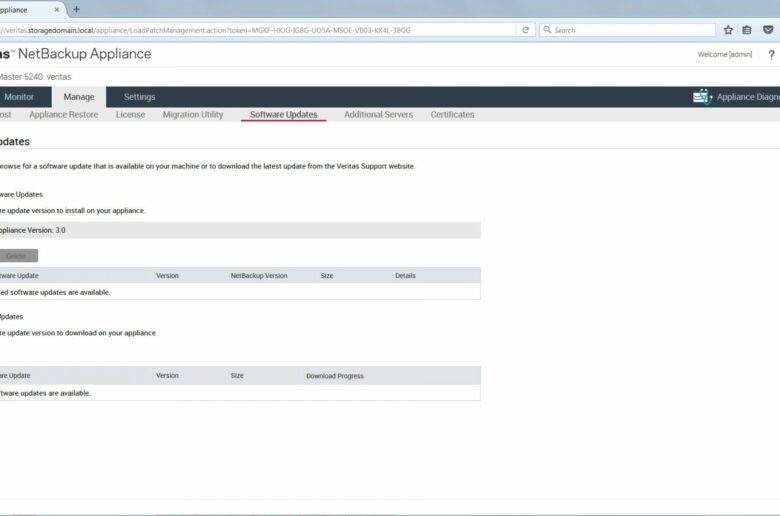
Task: Click the Download Progress column header
Action: pos(335,376)
